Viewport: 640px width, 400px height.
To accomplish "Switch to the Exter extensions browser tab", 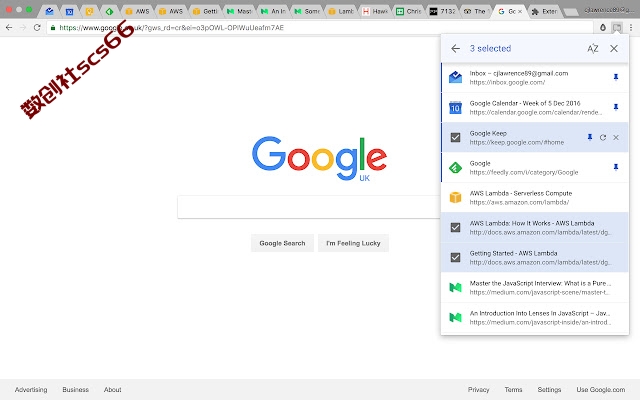I will point(544,11).
